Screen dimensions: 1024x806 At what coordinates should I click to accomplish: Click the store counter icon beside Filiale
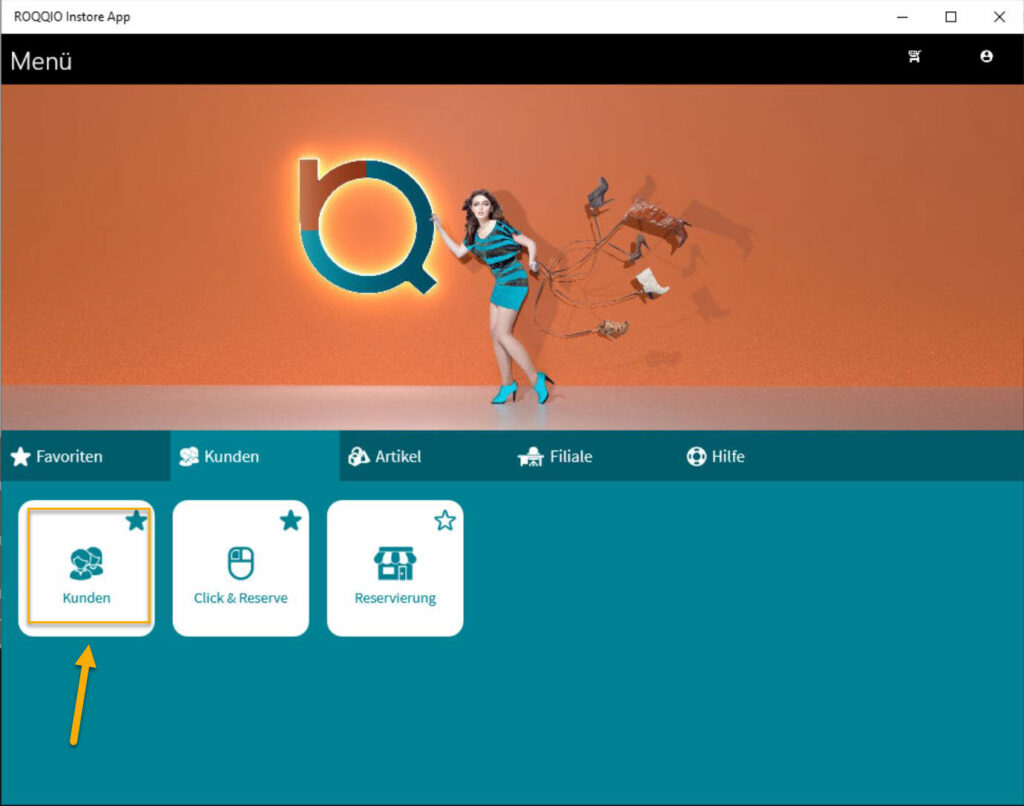pos(531,457)
